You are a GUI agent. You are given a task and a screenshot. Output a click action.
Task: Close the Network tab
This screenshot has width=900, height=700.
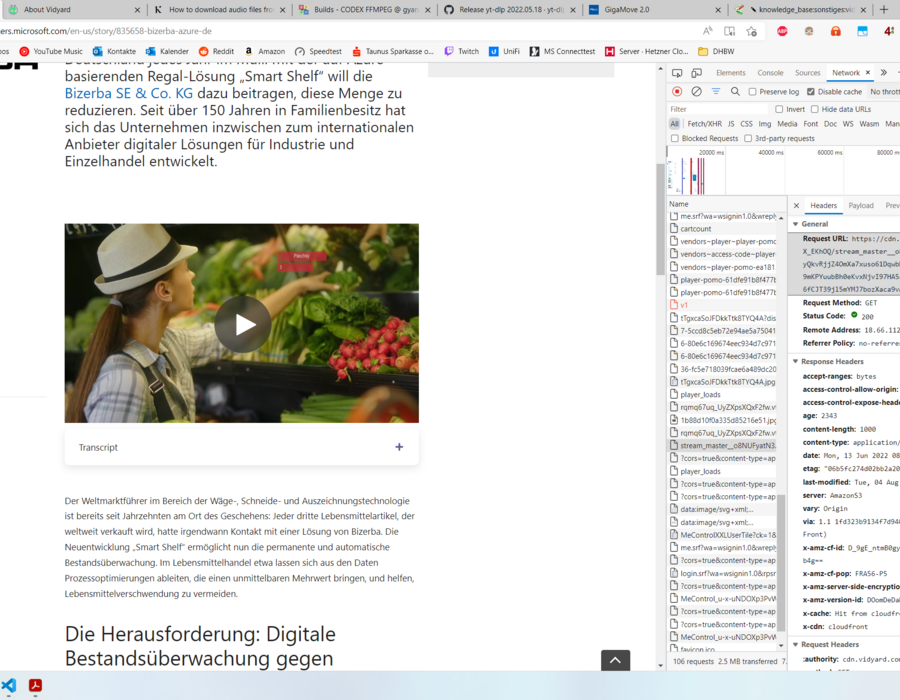click(868, 72)
